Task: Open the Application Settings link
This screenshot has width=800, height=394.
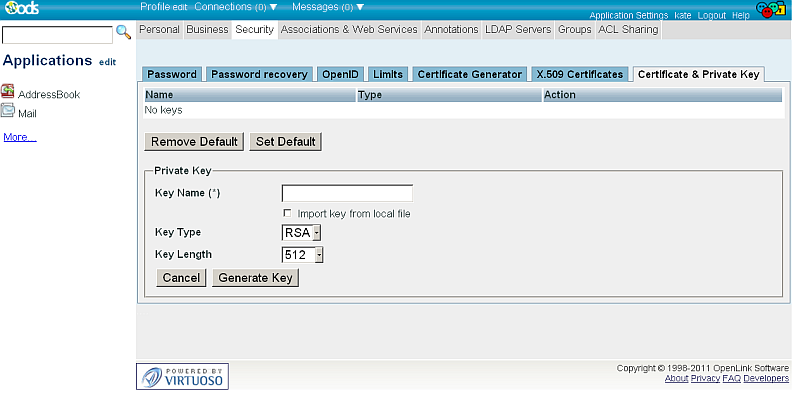Action: pyautogui.click(x=629, y=15)
